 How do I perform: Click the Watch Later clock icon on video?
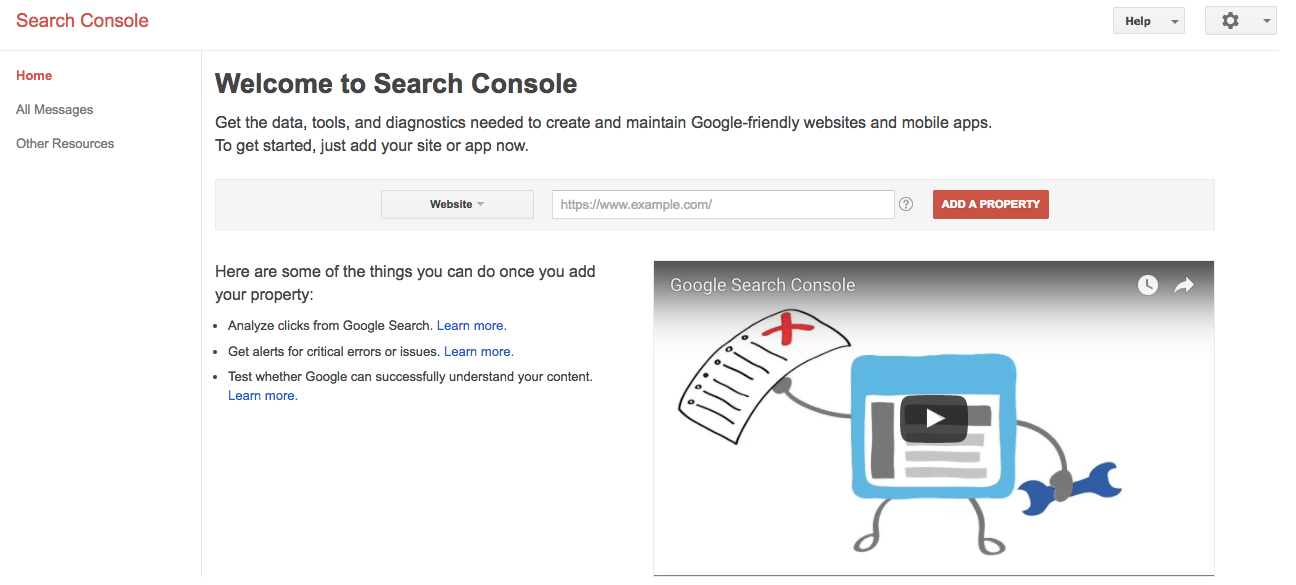pos(1148,285)
